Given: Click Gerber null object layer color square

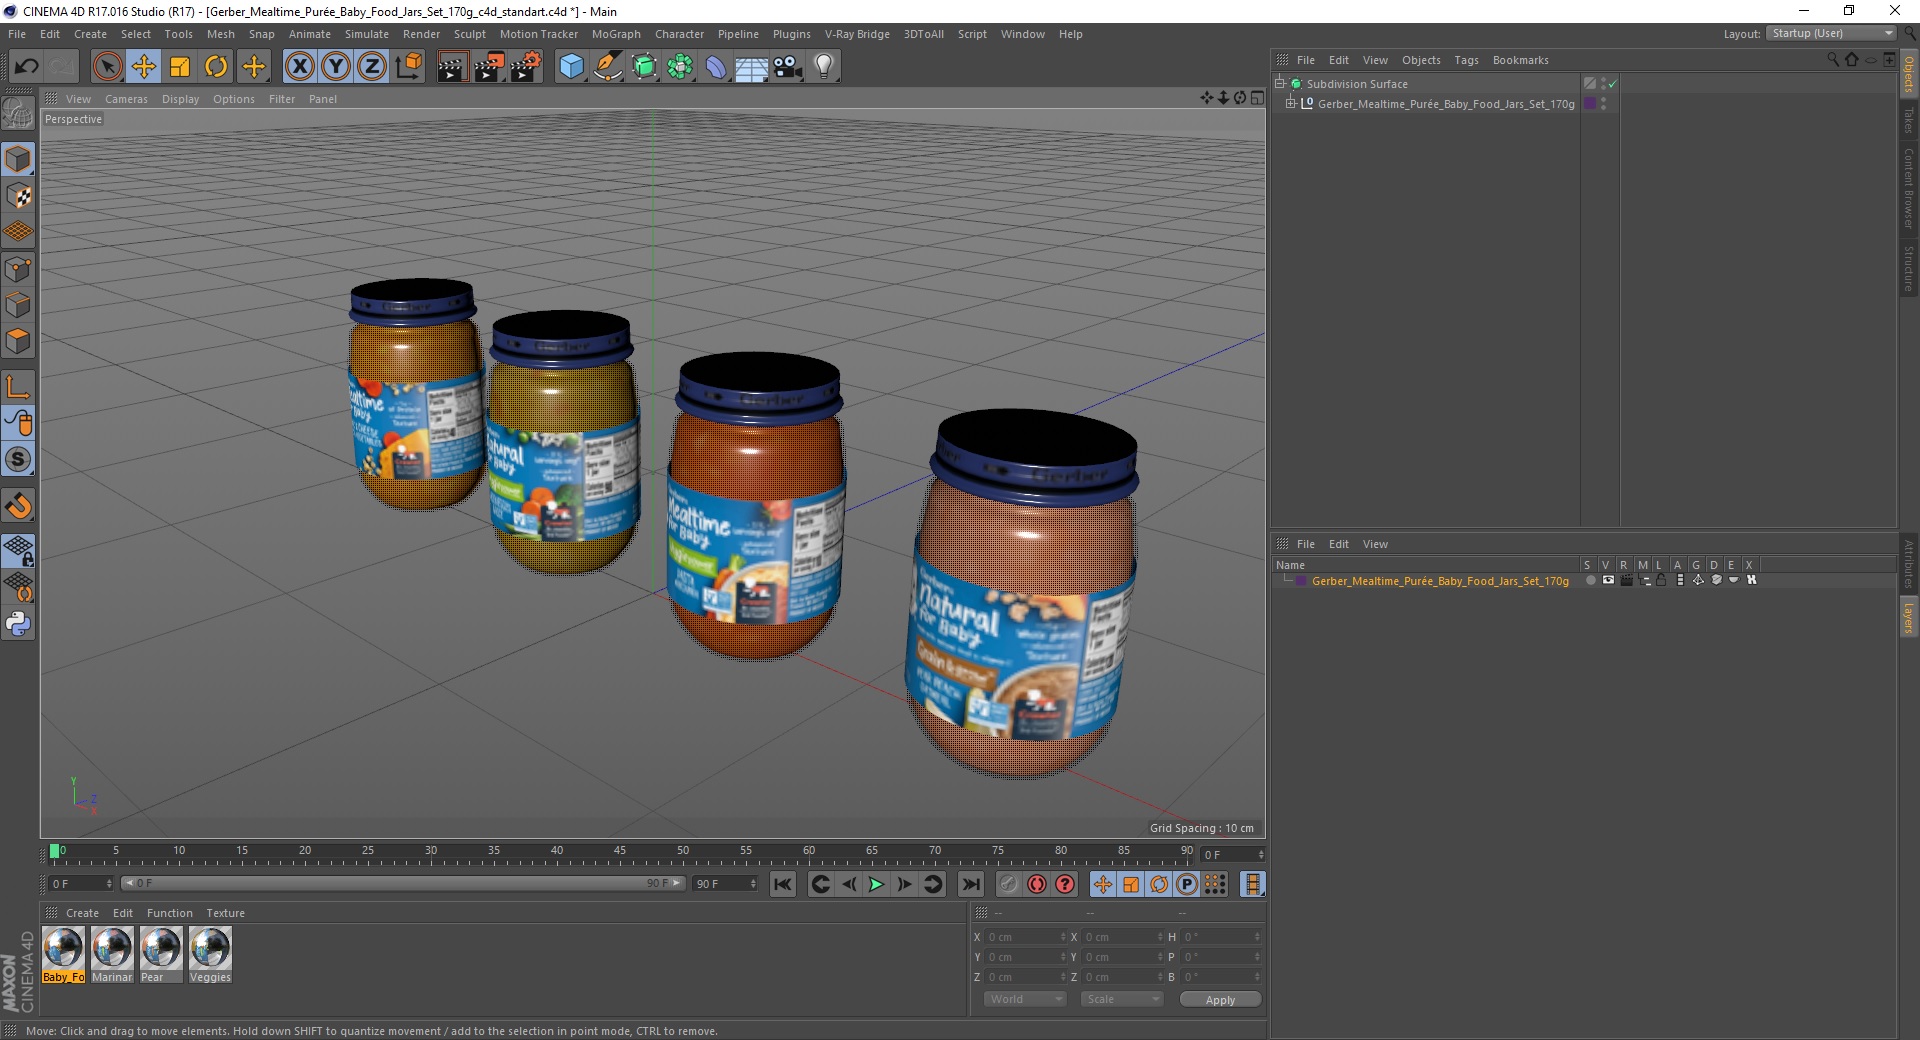Looking at the screenshot, I should click(1590, 104).
